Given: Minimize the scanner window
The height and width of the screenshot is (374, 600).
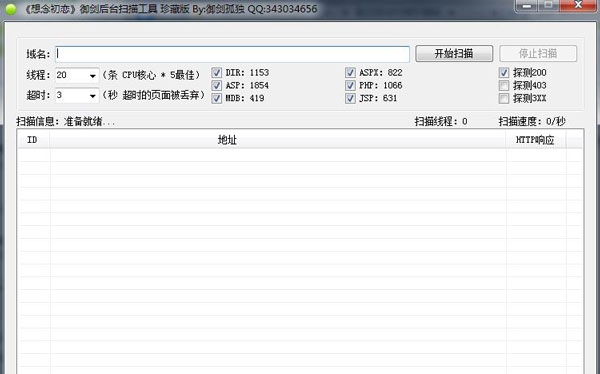Looking at the screenshot, I should [x=527, y=5].
